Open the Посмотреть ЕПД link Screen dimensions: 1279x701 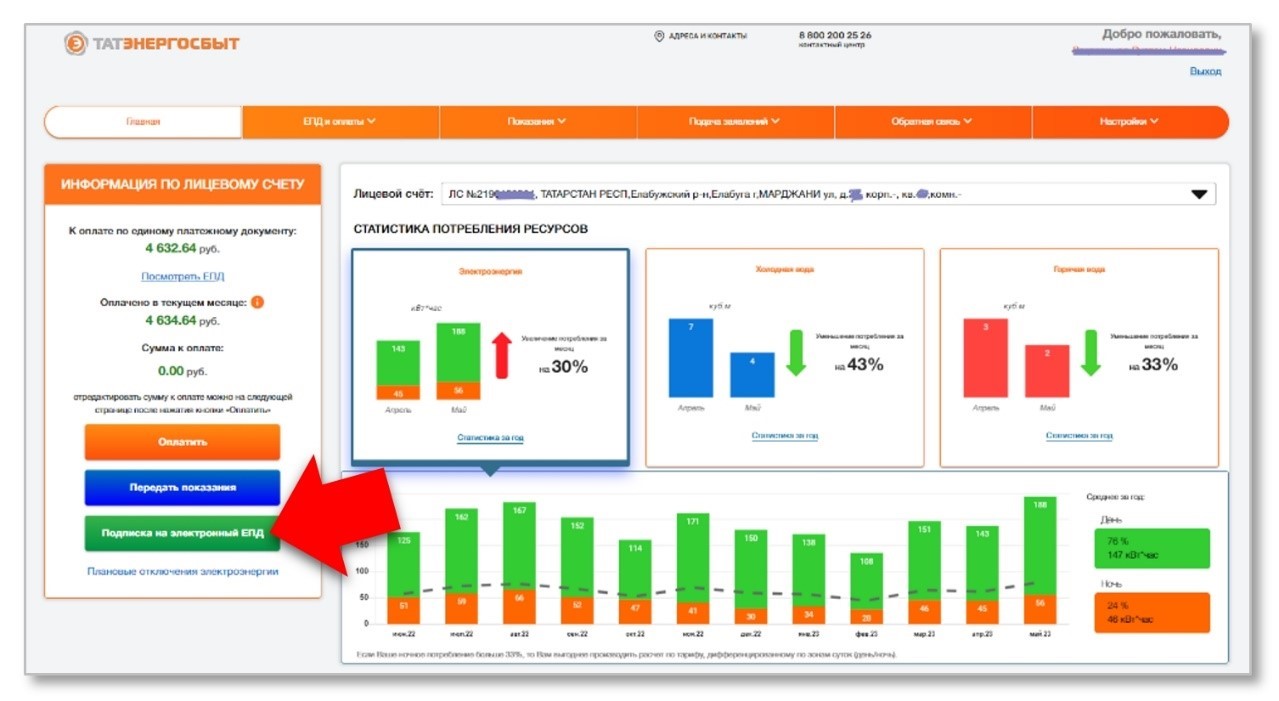(182, 276)
